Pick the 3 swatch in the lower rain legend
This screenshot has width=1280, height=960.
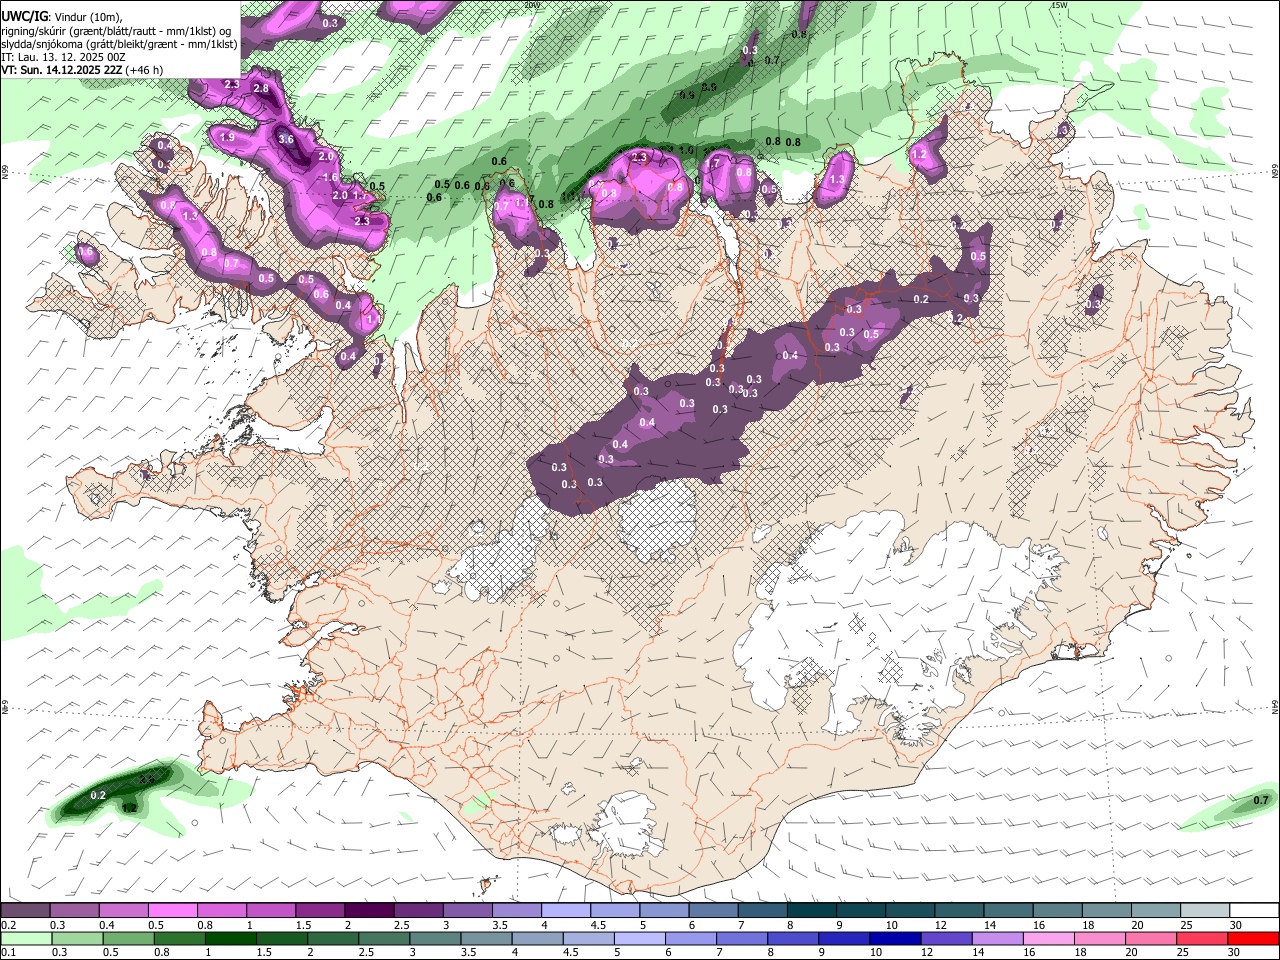[x=435, y=938]
